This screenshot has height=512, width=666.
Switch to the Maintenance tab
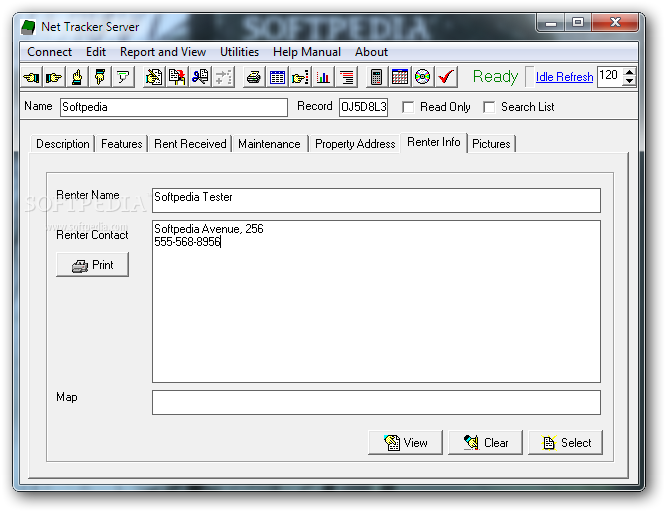pos(269,144)
